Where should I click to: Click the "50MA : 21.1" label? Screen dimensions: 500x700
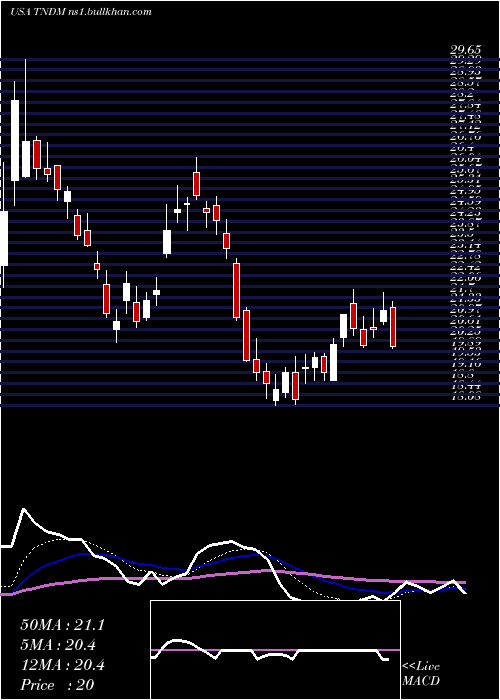tap(62, 625)
